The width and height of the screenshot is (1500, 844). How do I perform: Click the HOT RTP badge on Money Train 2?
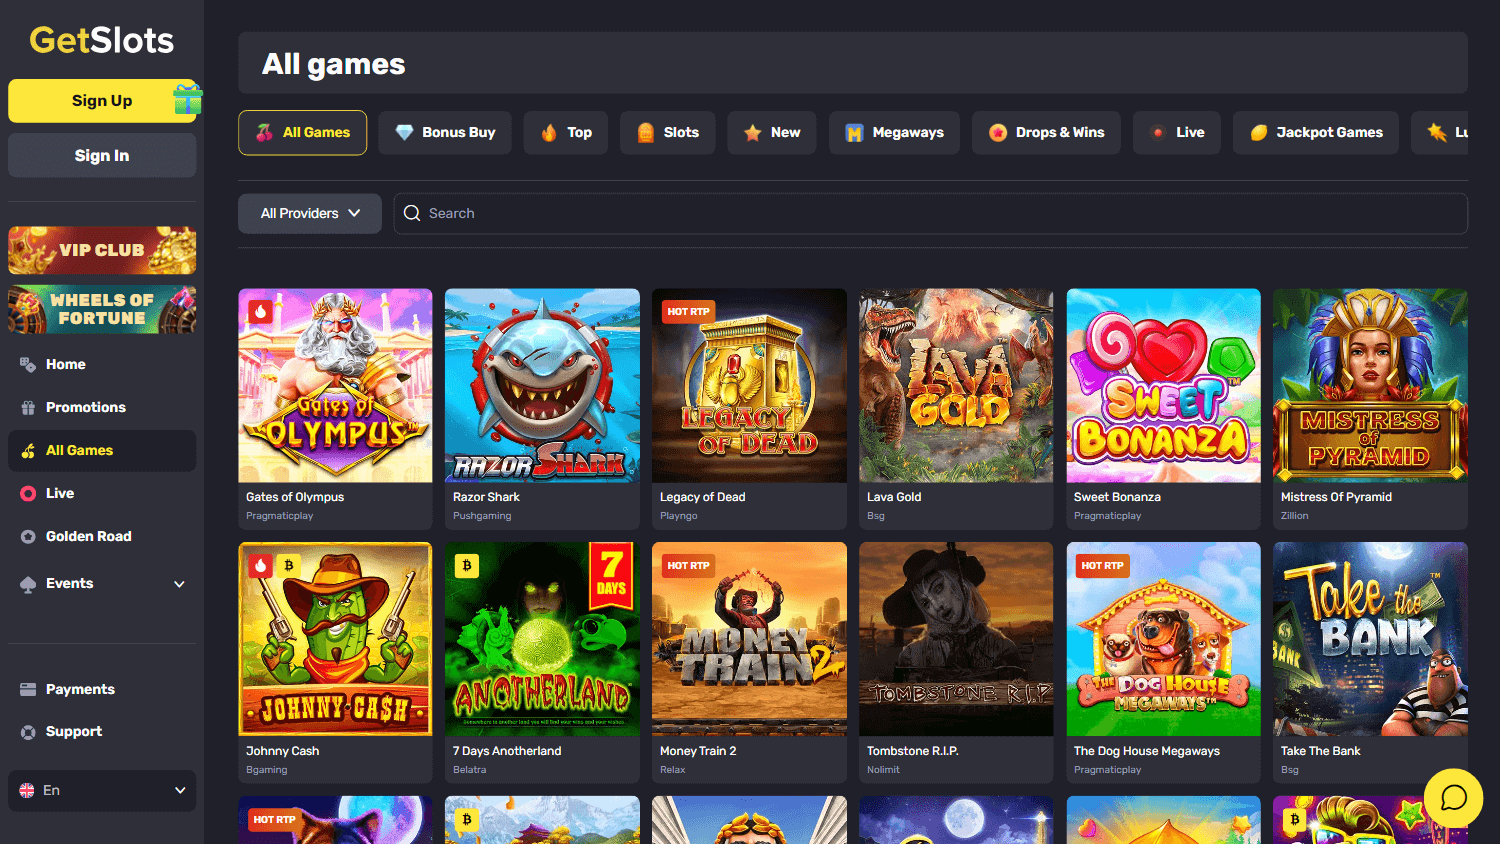point(688,566)
